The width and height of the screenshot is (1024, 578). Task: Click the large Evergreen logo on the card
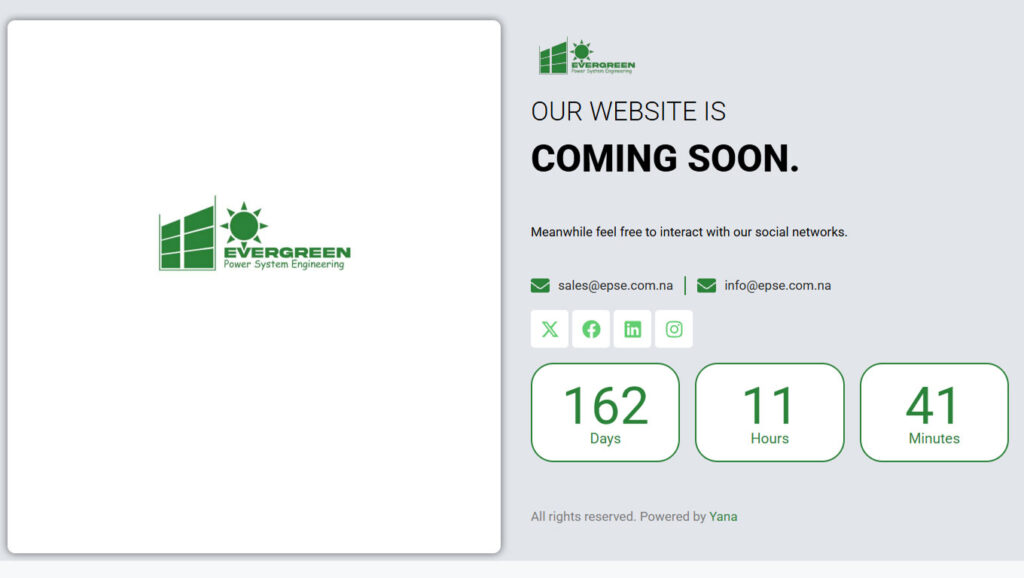pos(254,232)
